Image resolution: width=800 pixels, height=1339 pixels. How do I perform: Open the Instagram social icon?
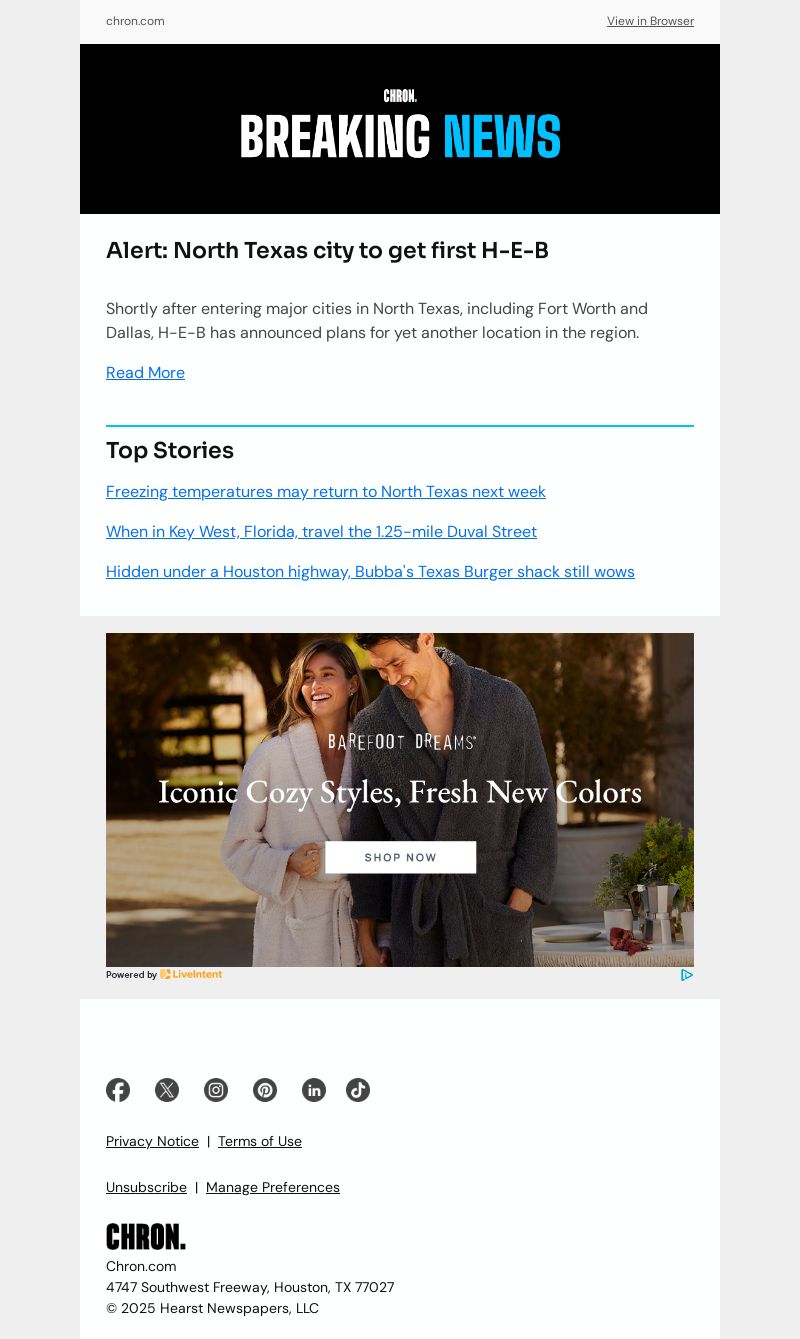coord(216,1090)
